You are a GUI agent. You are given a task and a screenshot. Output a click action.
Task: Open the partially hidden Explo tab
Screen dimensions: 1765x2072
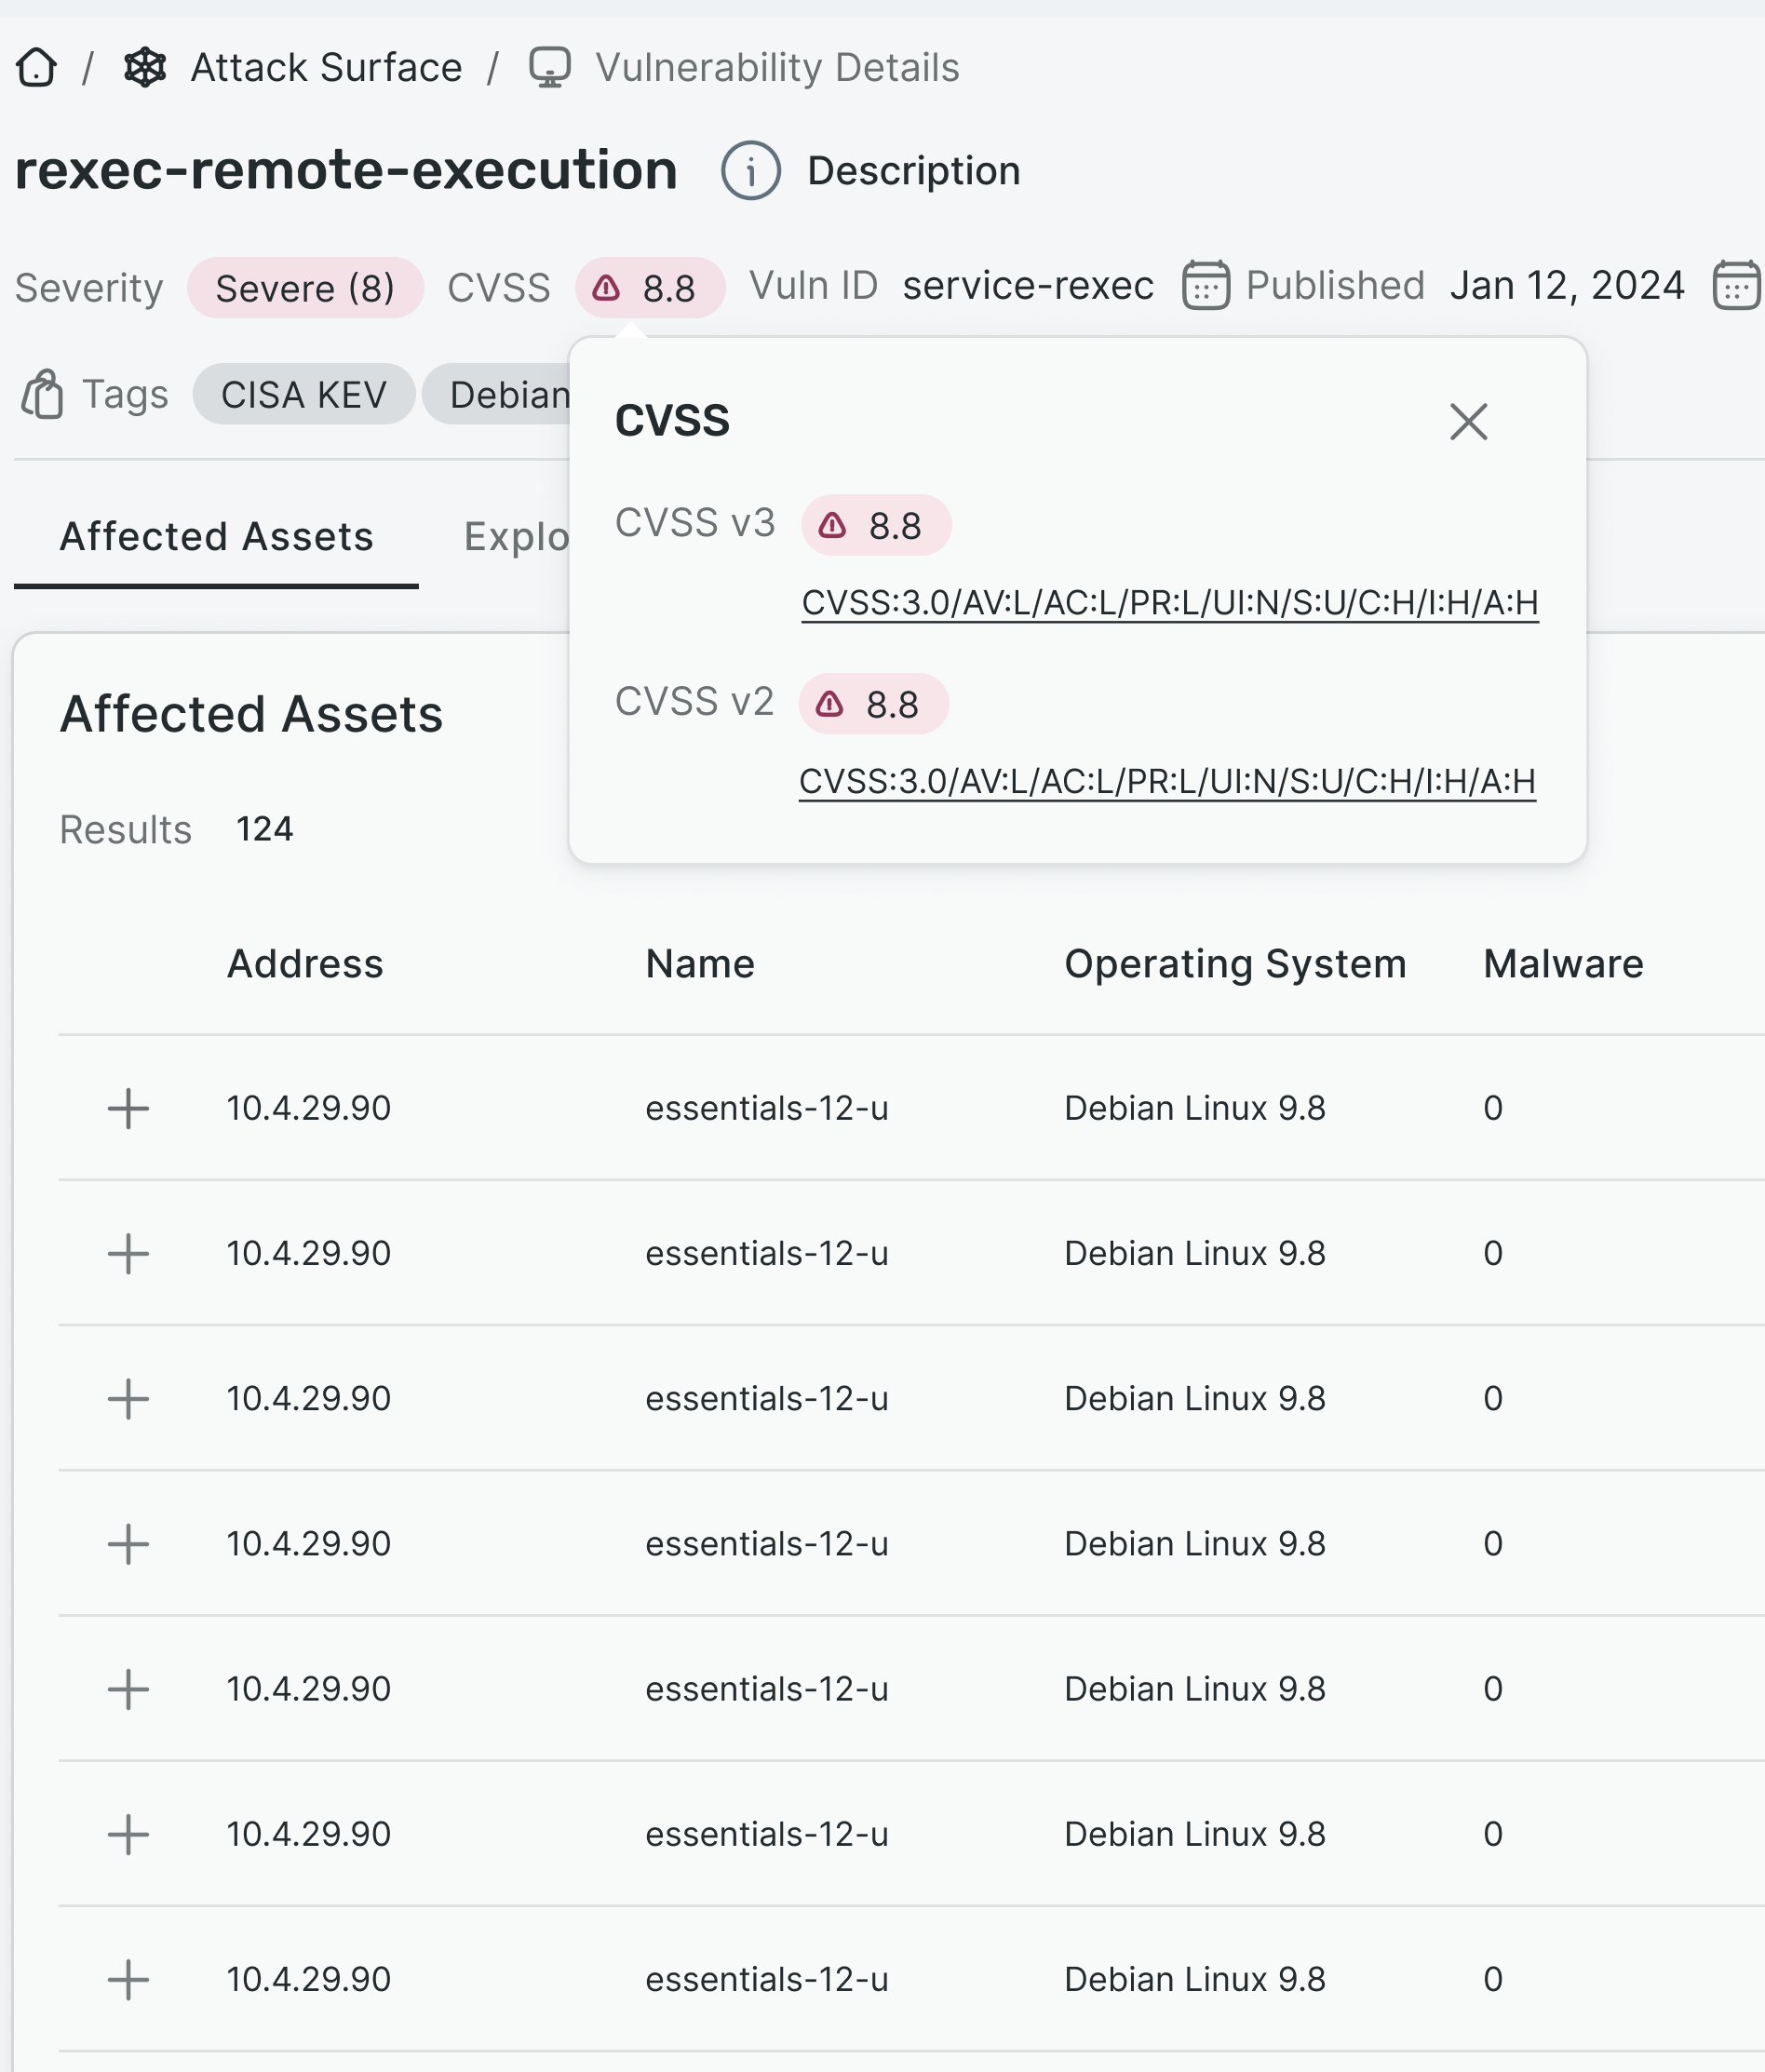(516, 537)
